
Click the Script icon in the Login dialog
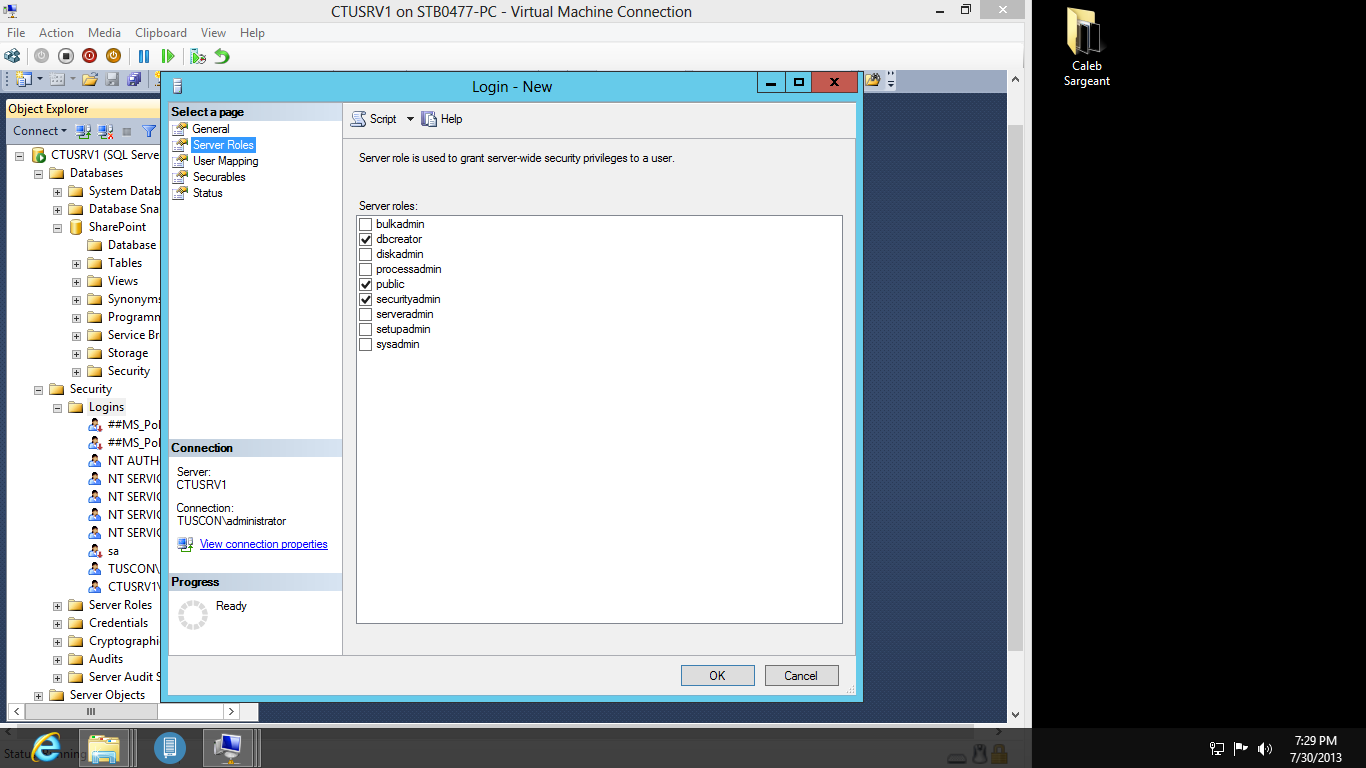[x=358, y=119]
